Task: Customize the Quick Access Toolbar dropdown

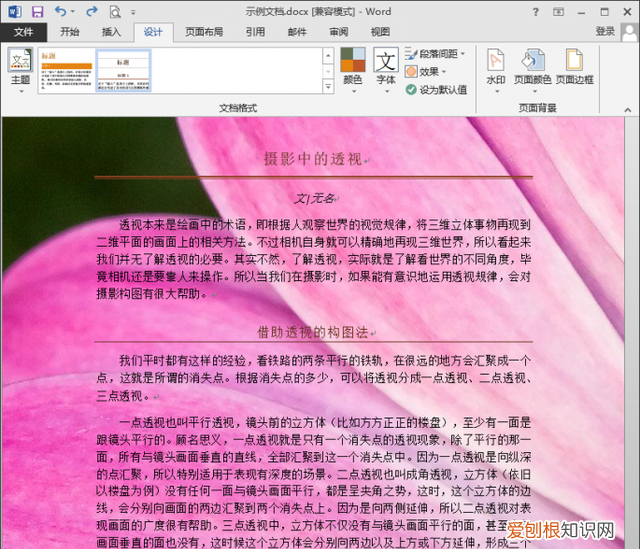Action: (x=133, y=13)
